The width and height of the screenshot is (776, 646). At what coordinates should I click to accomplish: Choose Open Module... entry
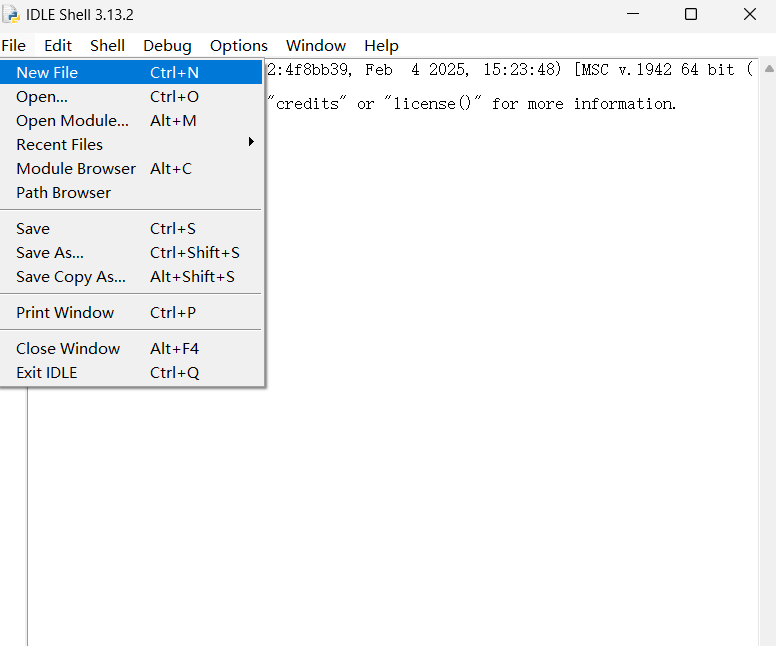[x=131, y=120]
